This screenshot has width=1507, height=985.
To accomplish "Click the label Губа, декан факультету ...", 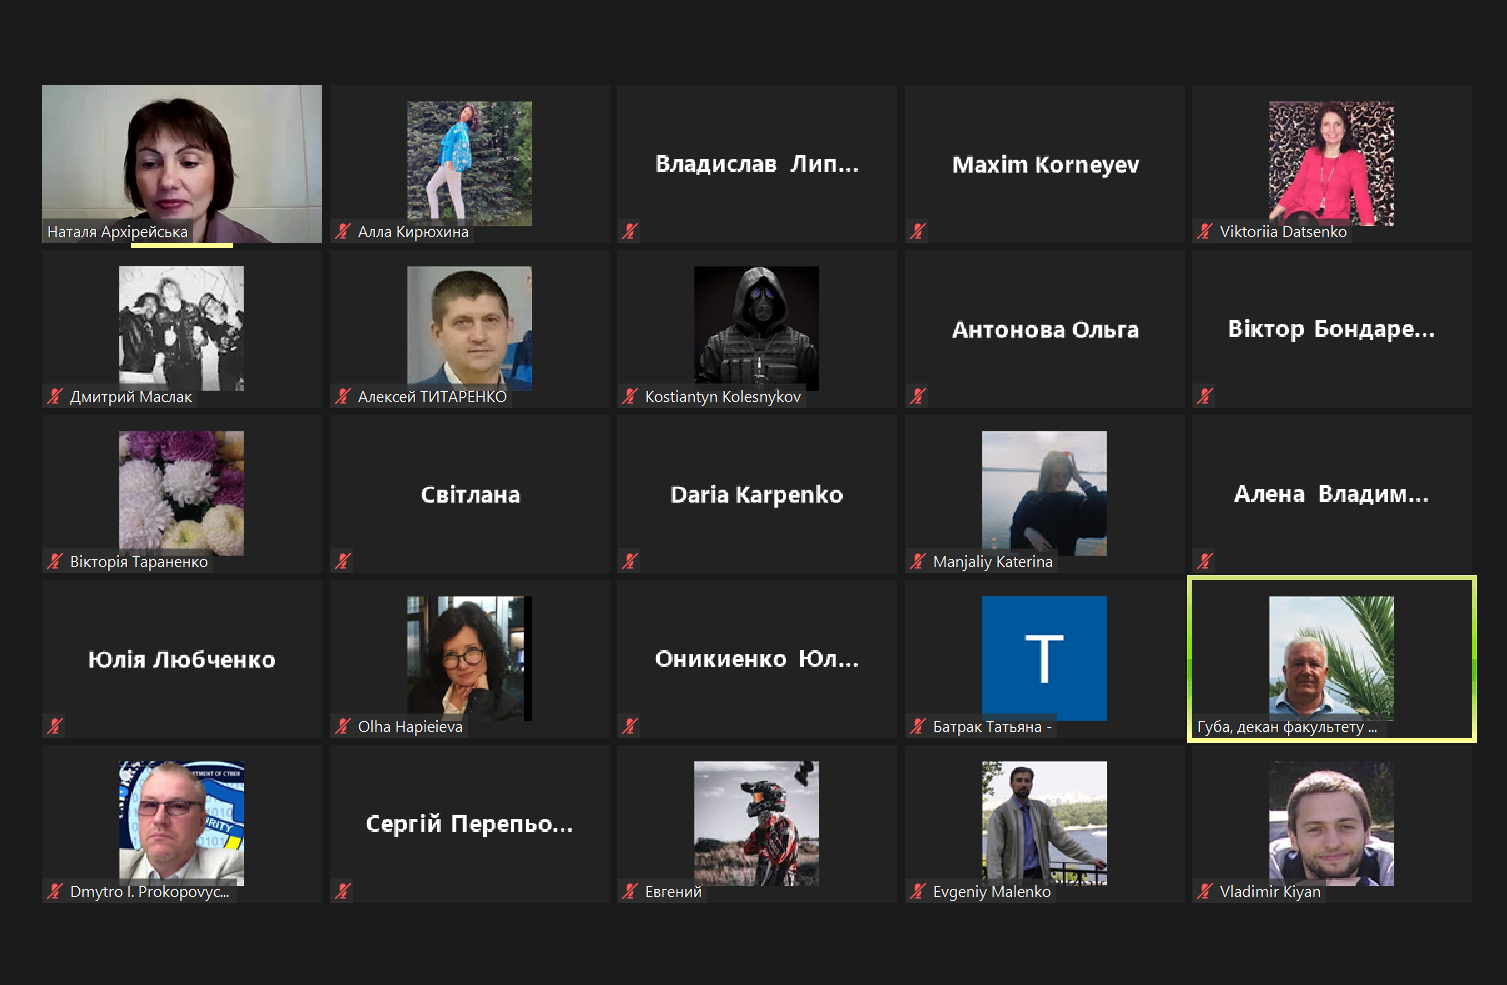I will click(x=1287, y=727).
